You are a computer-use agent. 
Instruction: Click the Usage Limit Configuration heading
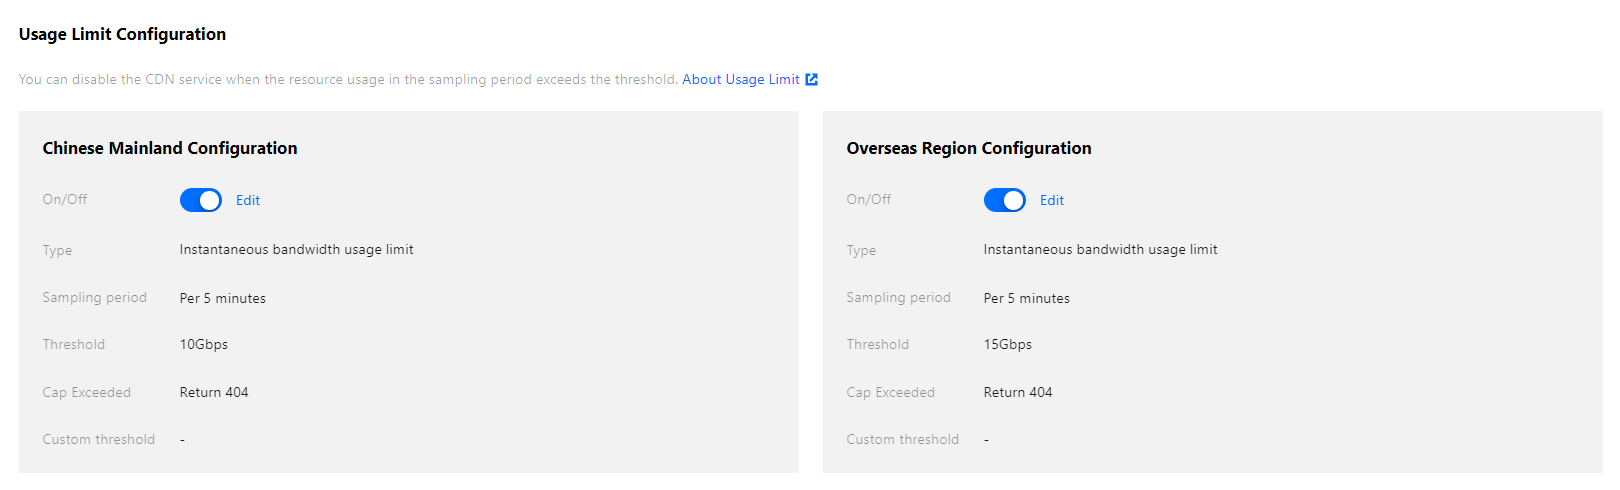click(122, 34)
